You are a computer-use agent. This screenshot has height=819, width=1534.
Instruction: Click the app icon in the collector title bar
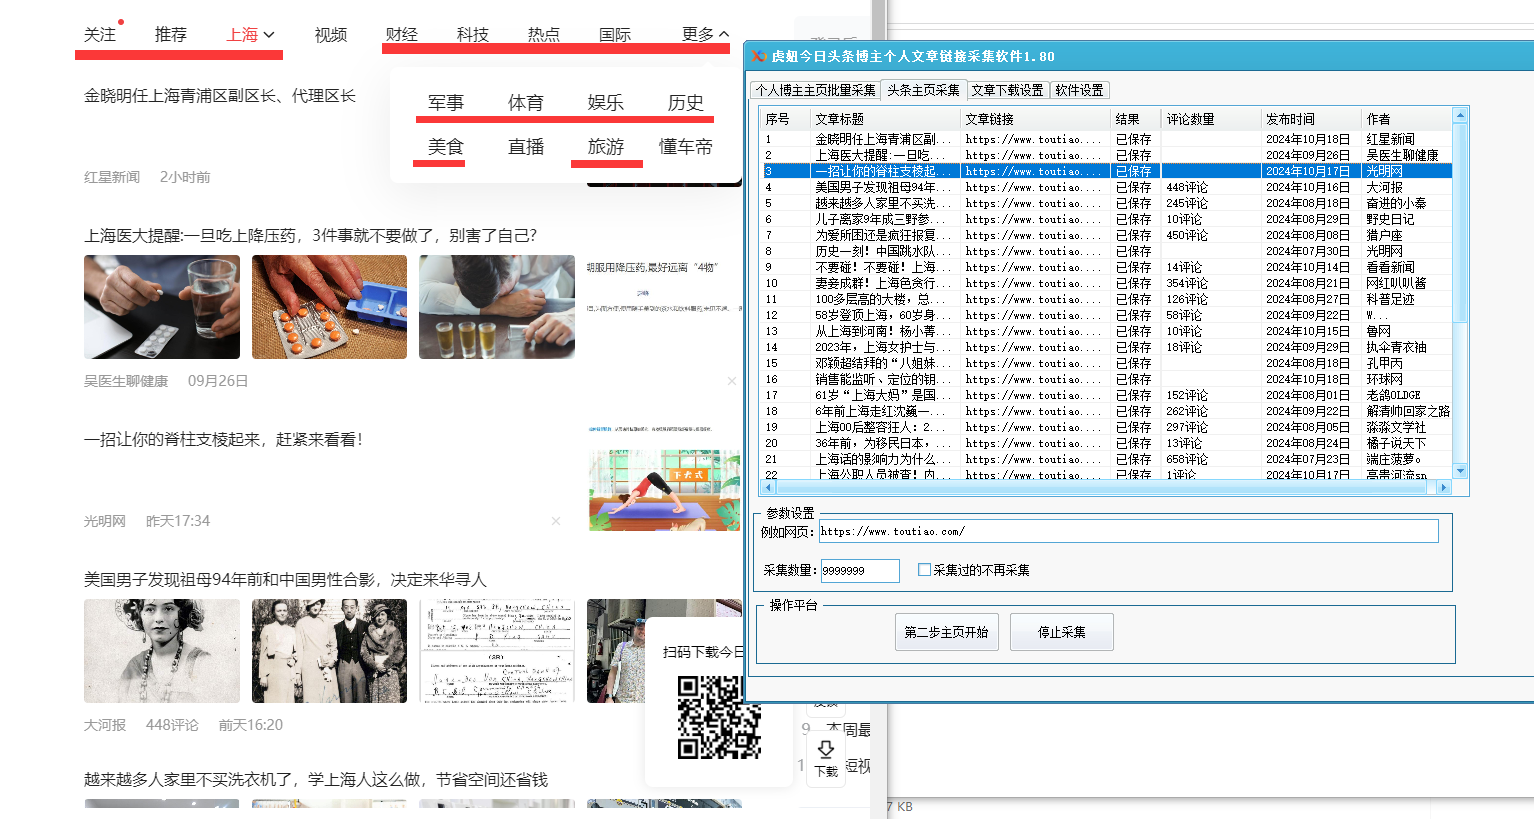click(759, 56)
